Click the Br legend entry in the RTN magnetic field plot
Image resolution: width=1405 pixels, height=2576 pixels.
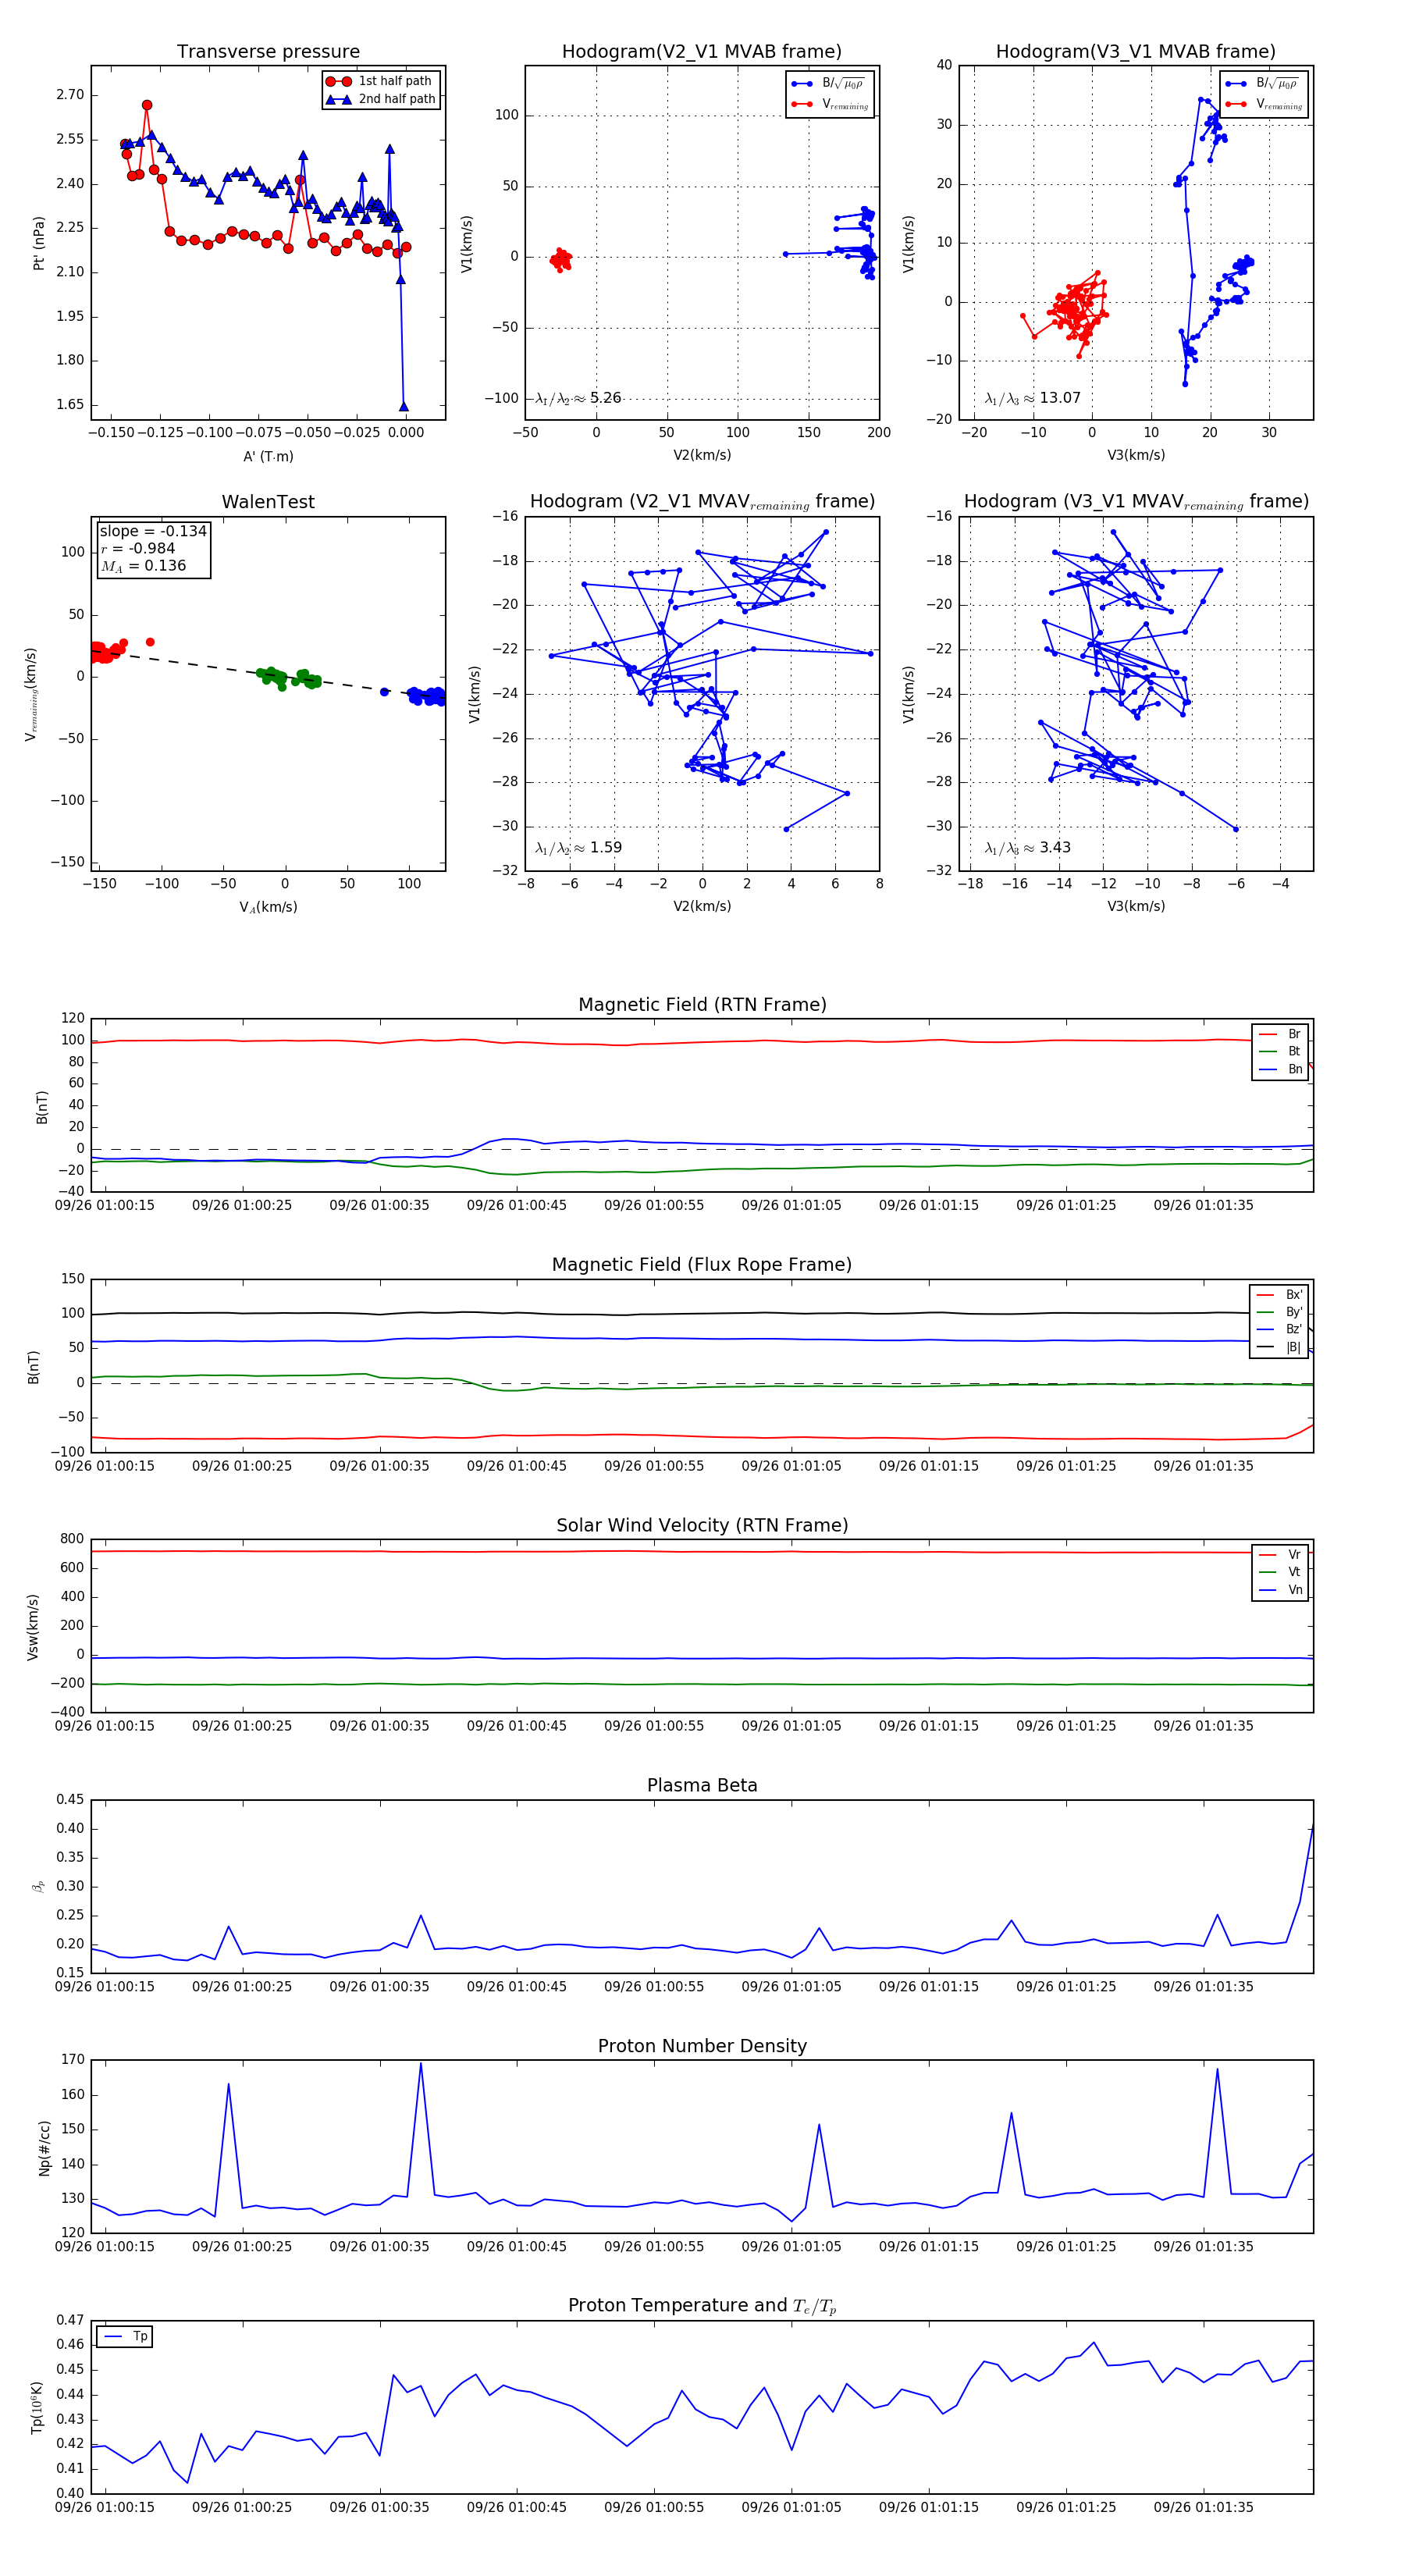point(1280,1034)
